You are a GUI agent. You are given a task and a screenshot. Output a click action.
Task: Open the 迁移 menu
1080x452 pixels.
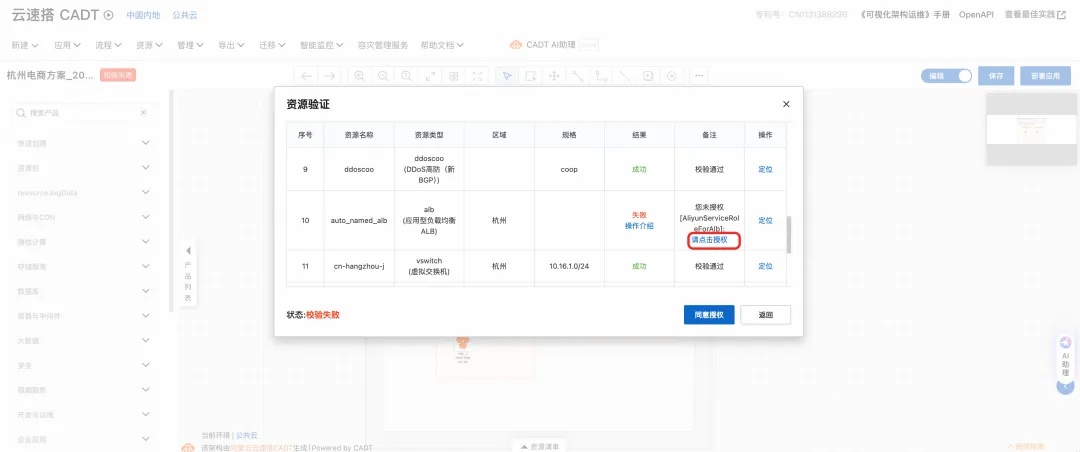click(x=273, y=45)
